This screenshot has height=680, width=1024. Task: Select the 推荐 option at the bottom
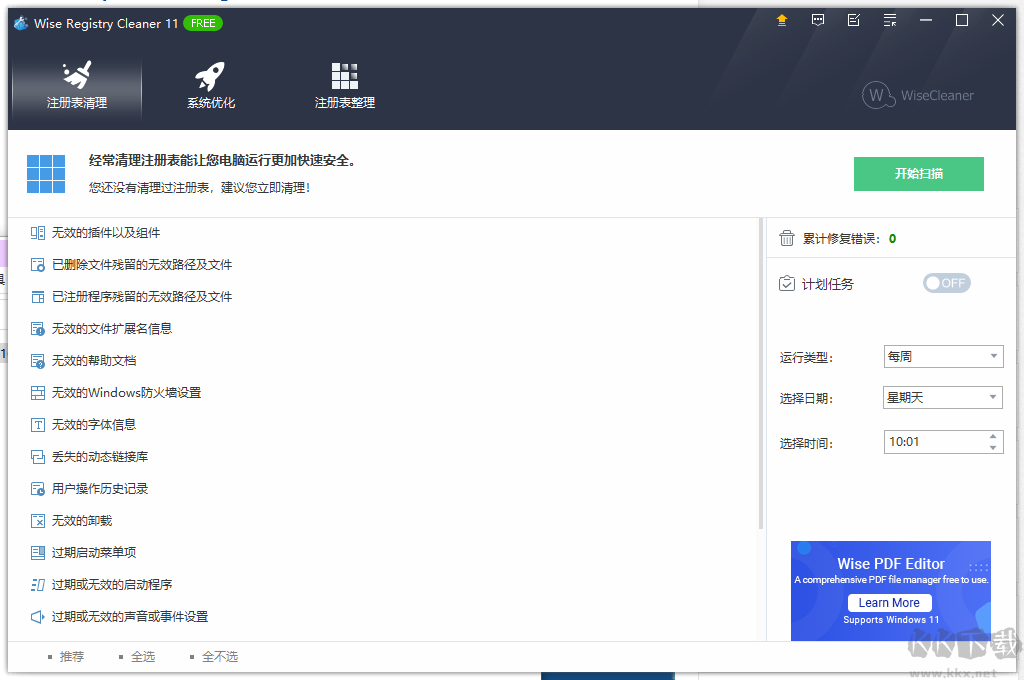point(71,656)
